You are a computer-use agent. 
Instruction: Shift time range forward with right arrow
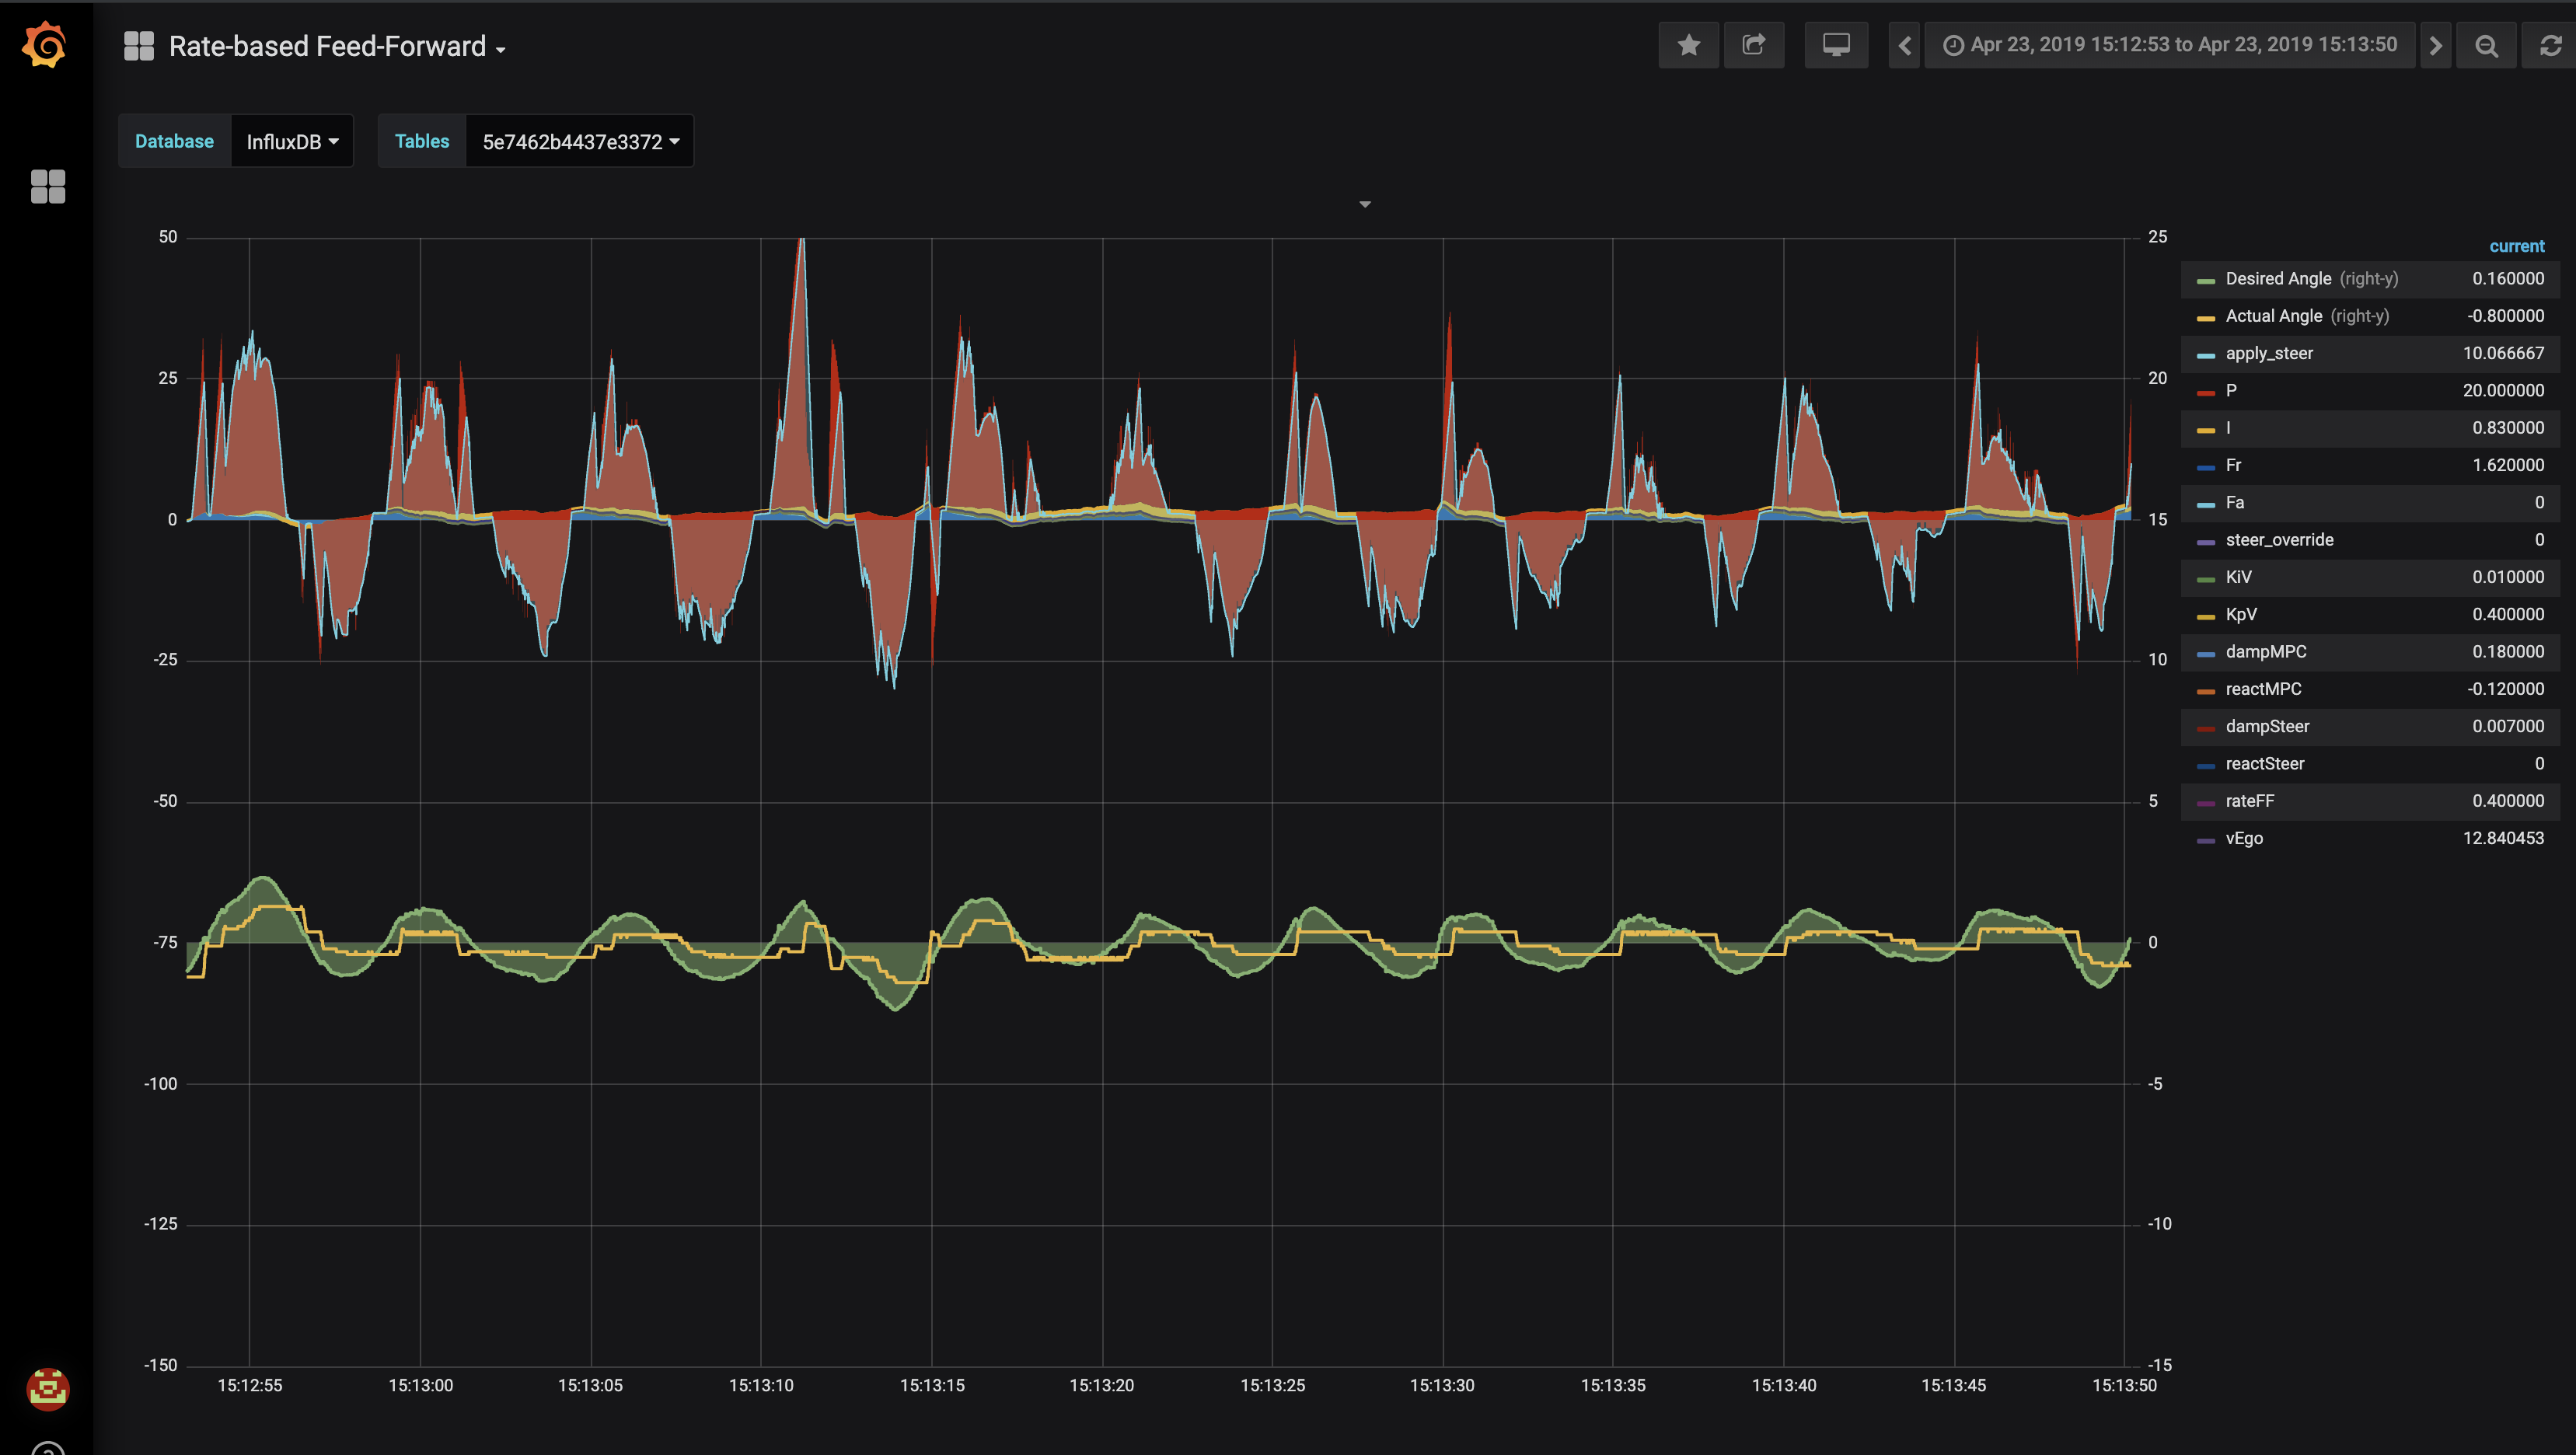coord(2435,45)
